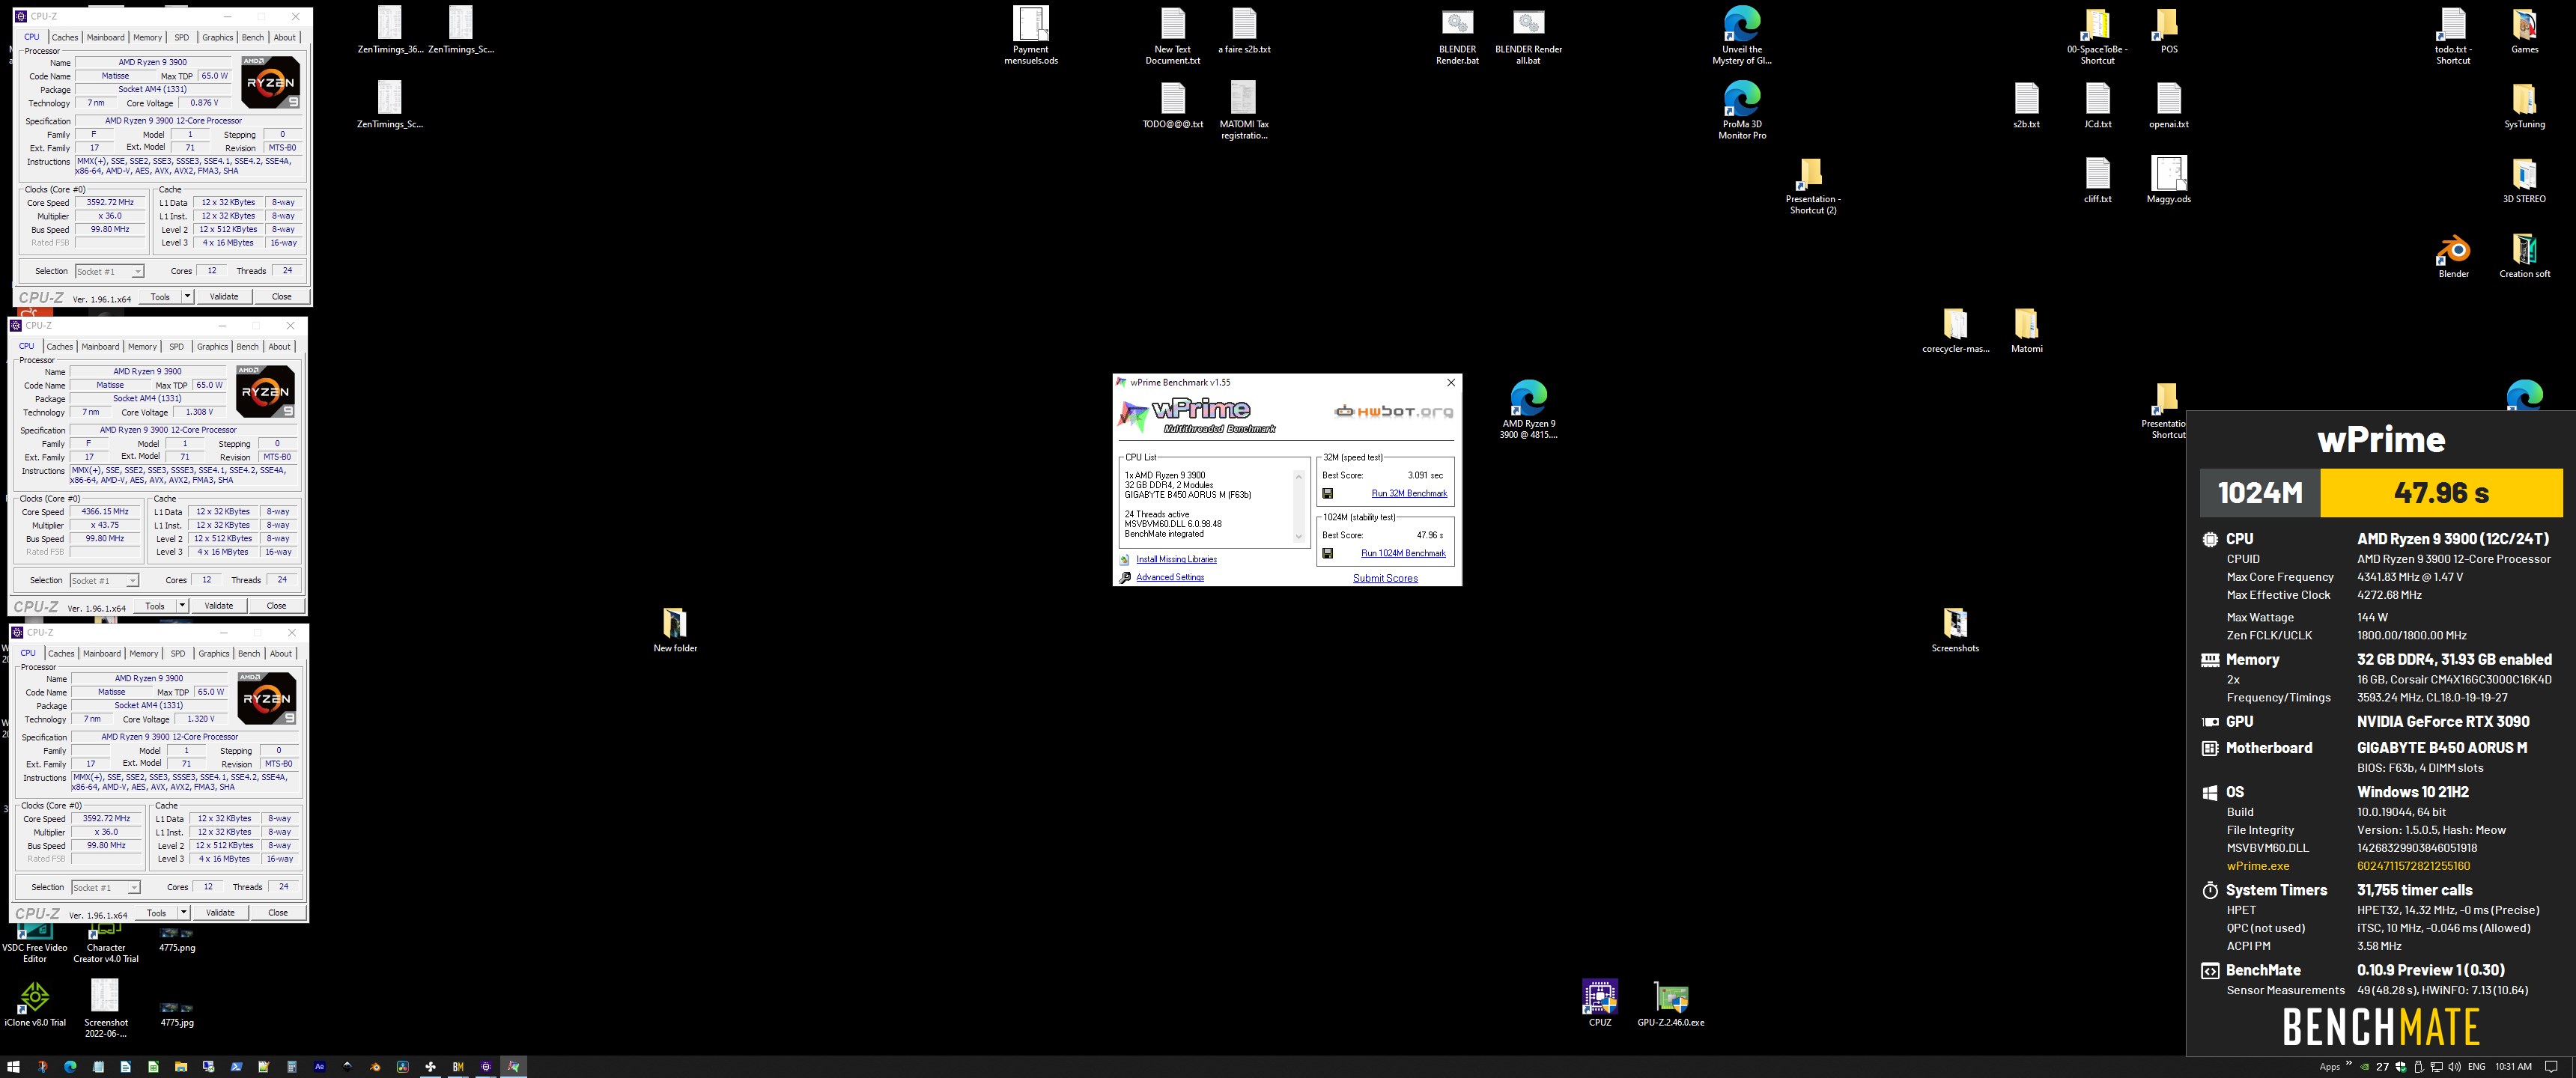Click save icon for 1024M stability test score
This screenshot has width=2576, height=1078.
pos(1327,553)
